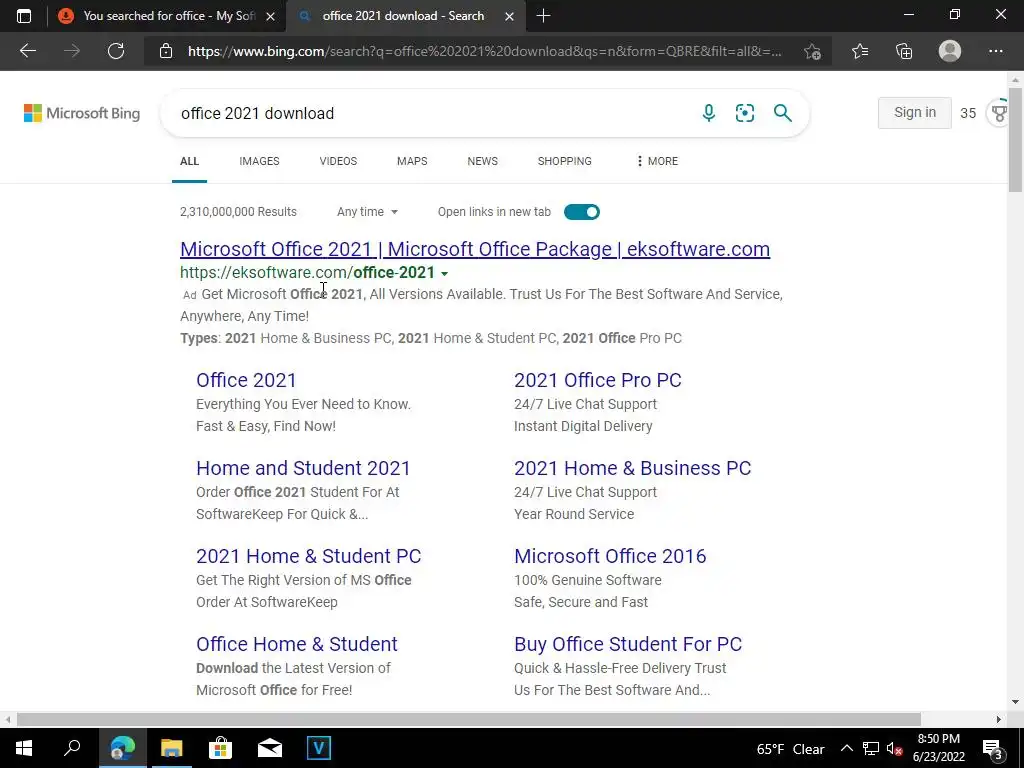Open Microsoft Office 2016 link
The image size is (1024, 768).
click(x=610, y=556)
